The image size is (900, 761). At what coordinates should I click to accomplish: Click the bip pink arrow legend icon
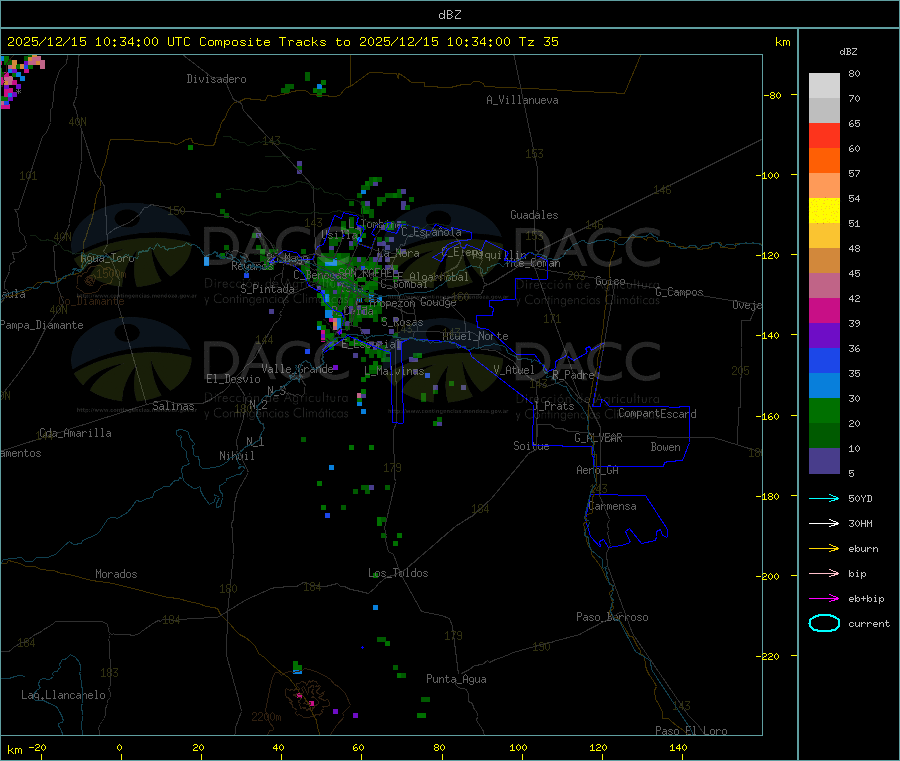tap(824, 573)
